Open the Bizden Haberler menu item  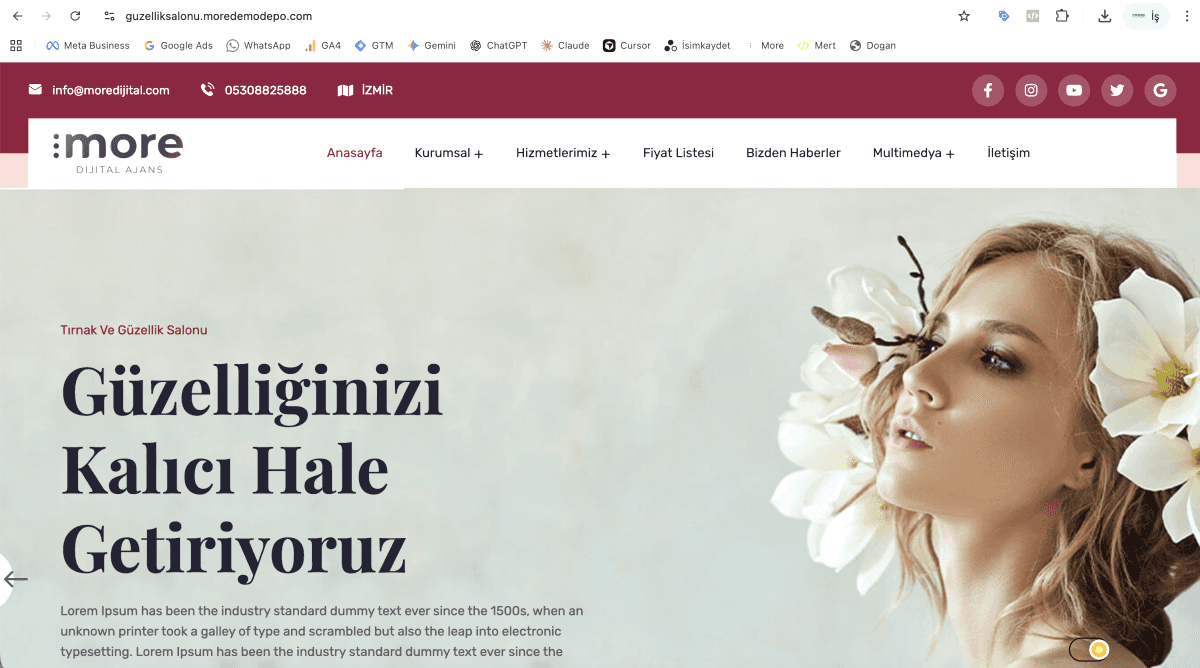[x=793, y=153]
